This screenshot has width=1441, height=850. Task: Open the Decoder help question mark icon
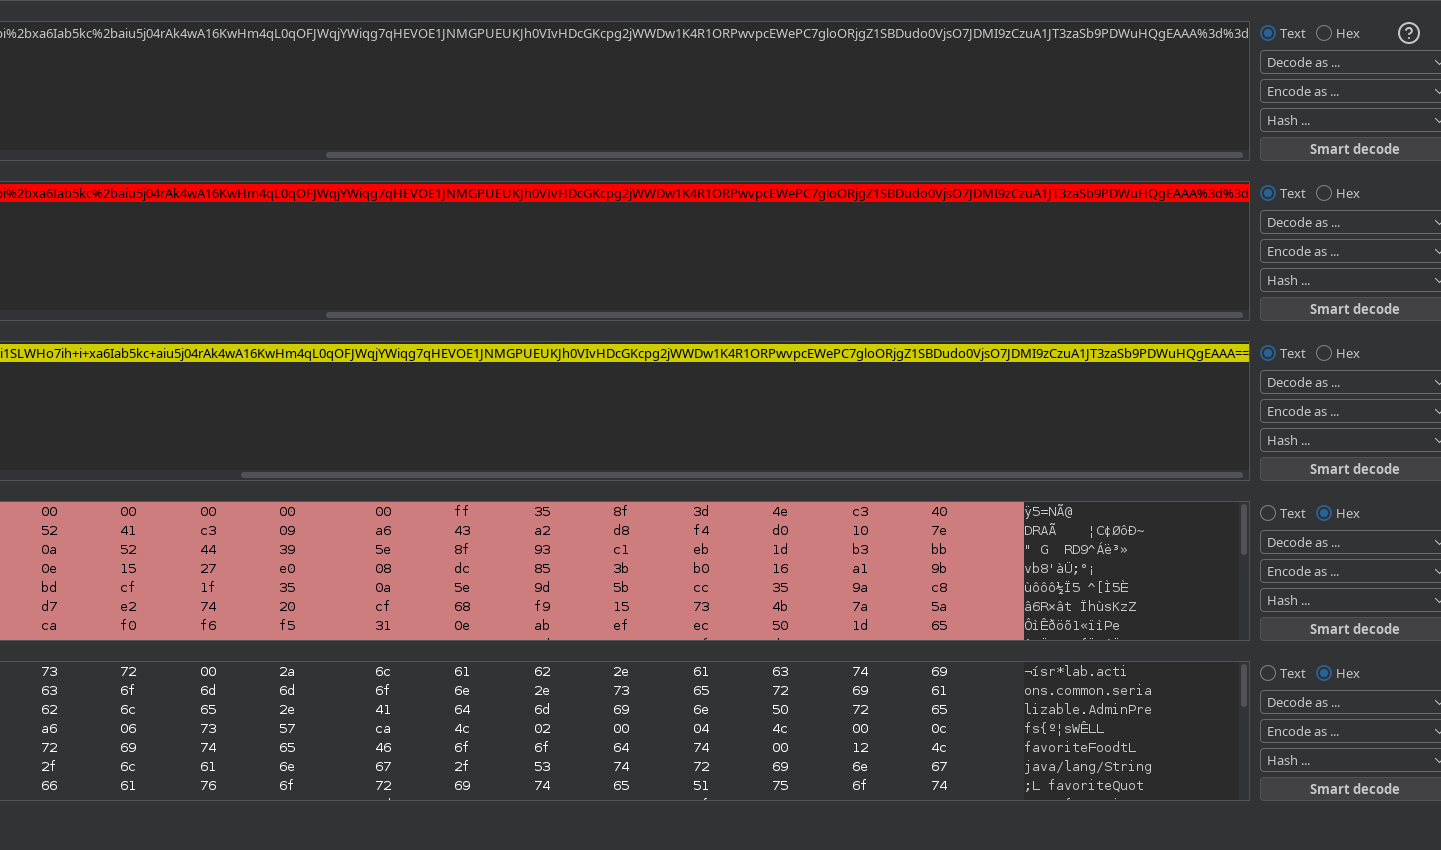[1408, 33]
